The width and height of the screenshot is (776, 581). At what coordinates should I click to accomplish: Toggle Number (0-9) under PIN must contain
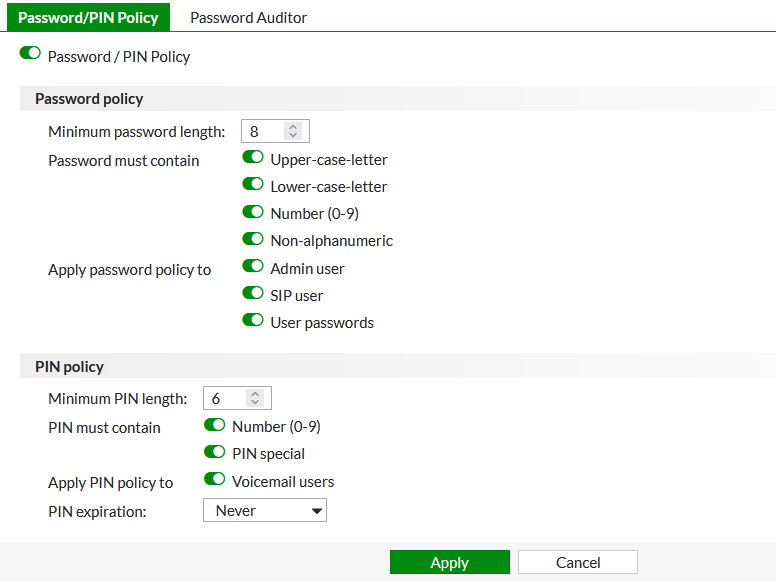click(x=215, y=425)
